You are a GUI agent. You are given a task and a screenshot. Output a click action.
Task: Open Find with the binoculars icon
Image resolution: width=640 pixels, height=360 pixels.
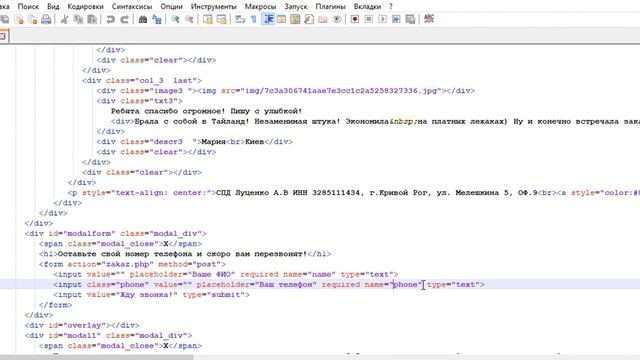click(x=142, y=19)
